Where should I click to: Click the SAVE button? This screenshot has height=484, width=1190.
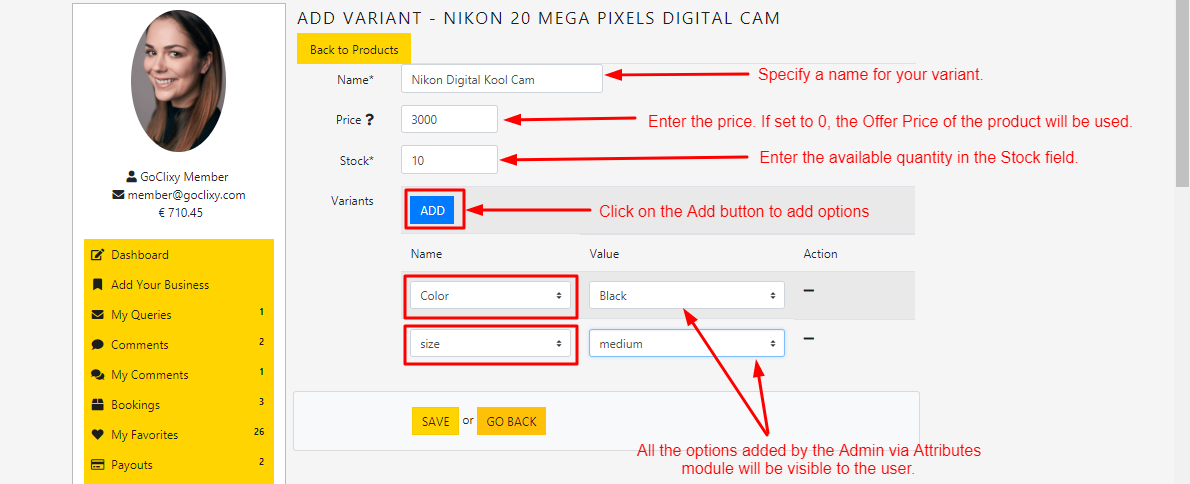pos(435,422)
